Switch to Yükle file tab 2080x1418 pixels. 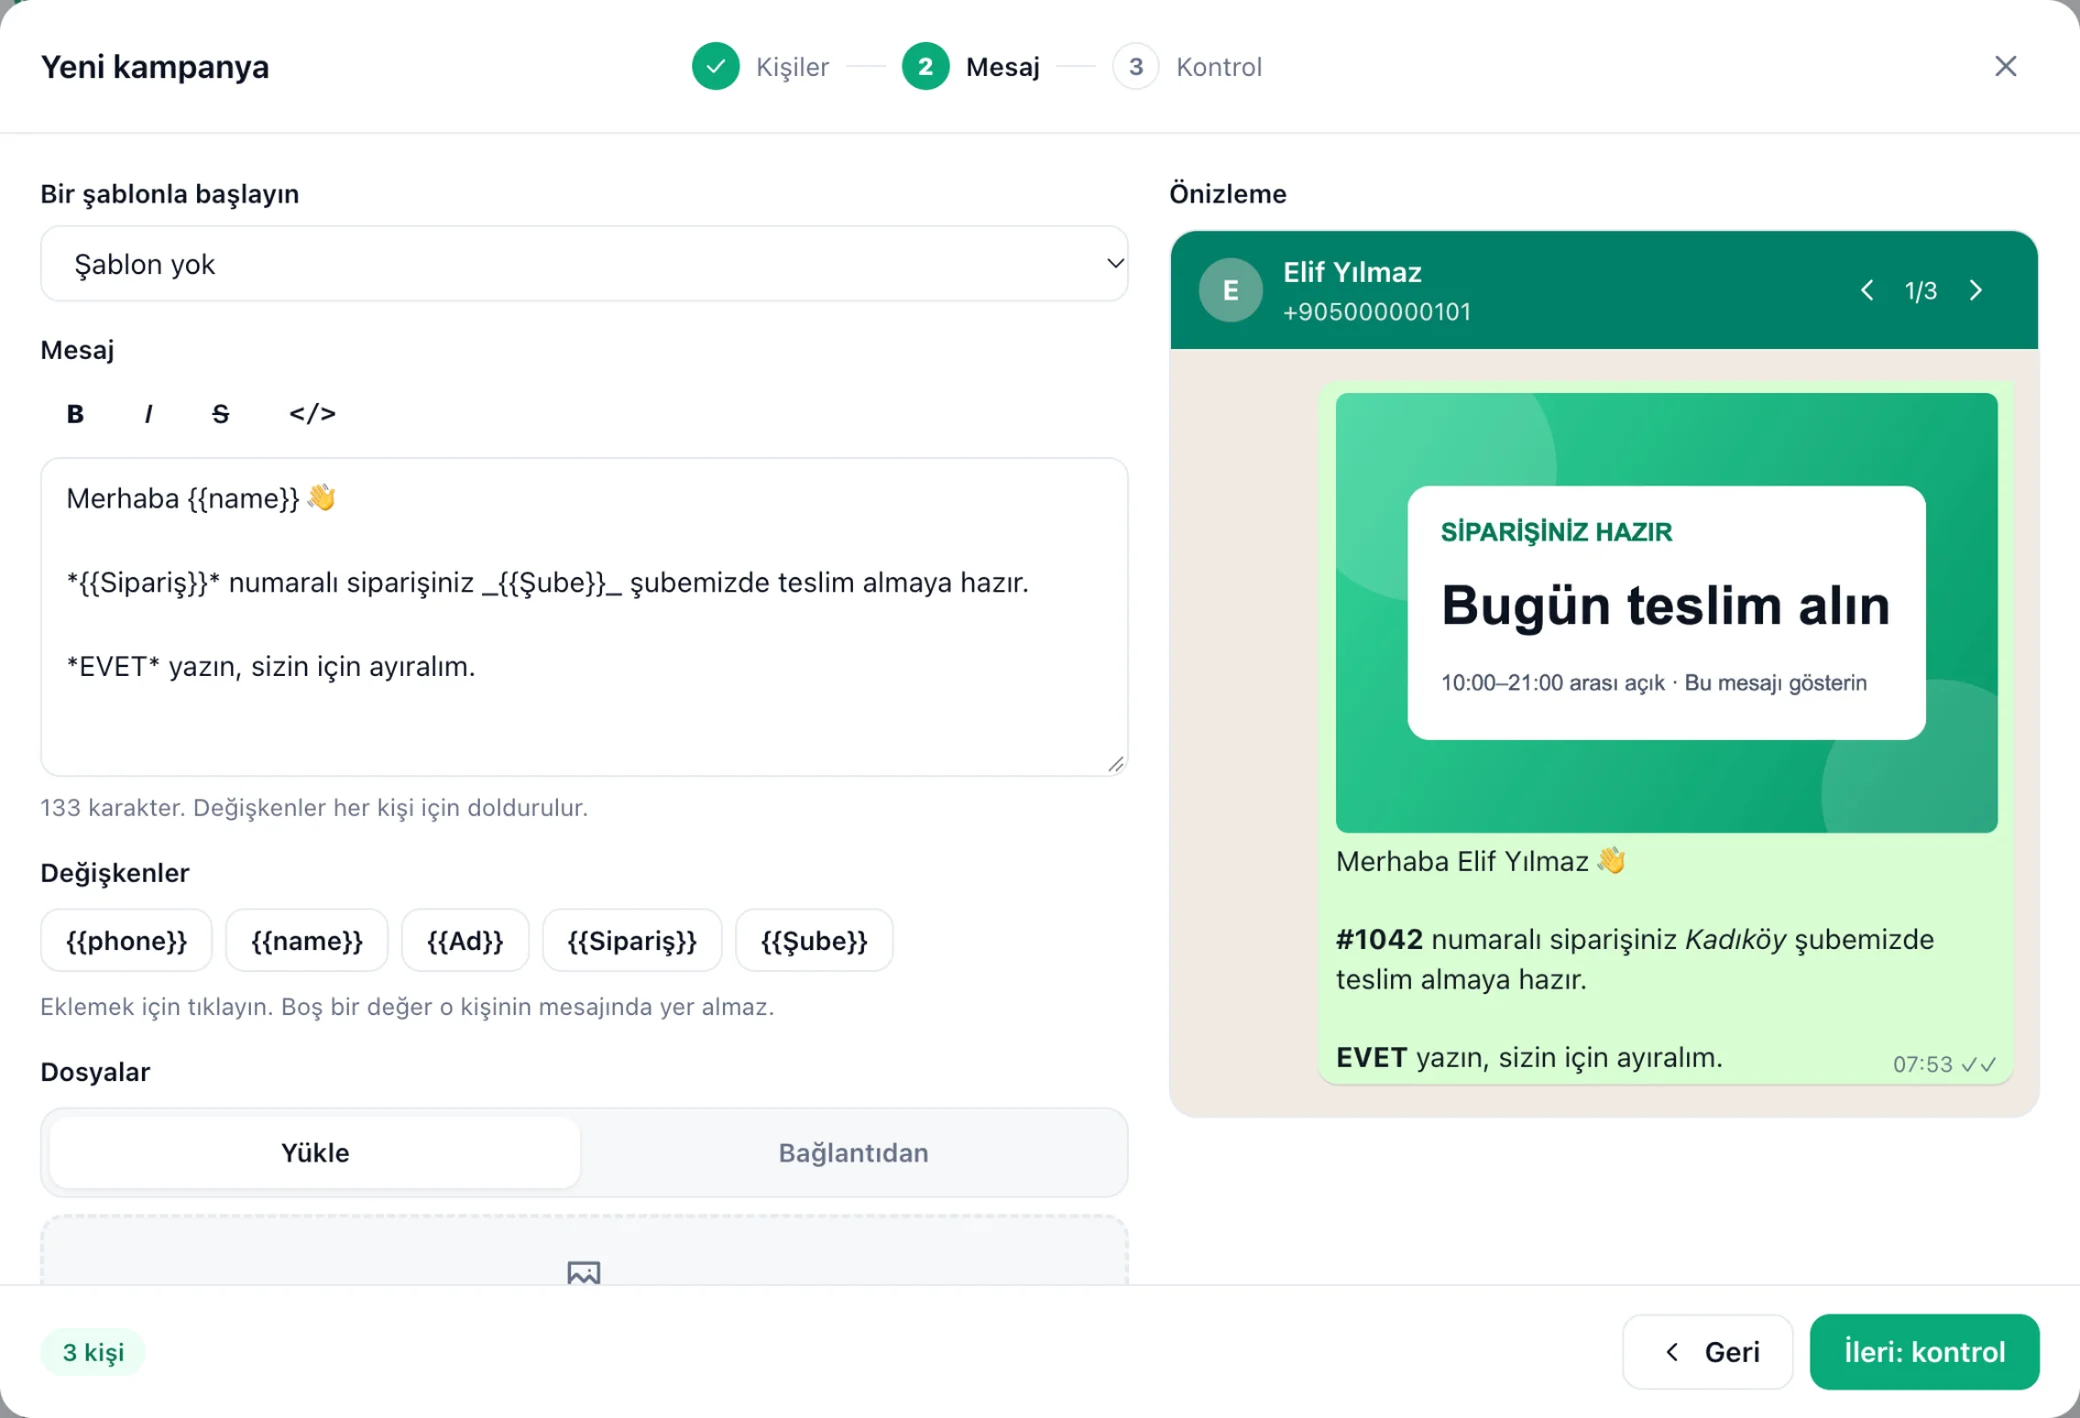pyautogui.click(x=315, y=1152)
